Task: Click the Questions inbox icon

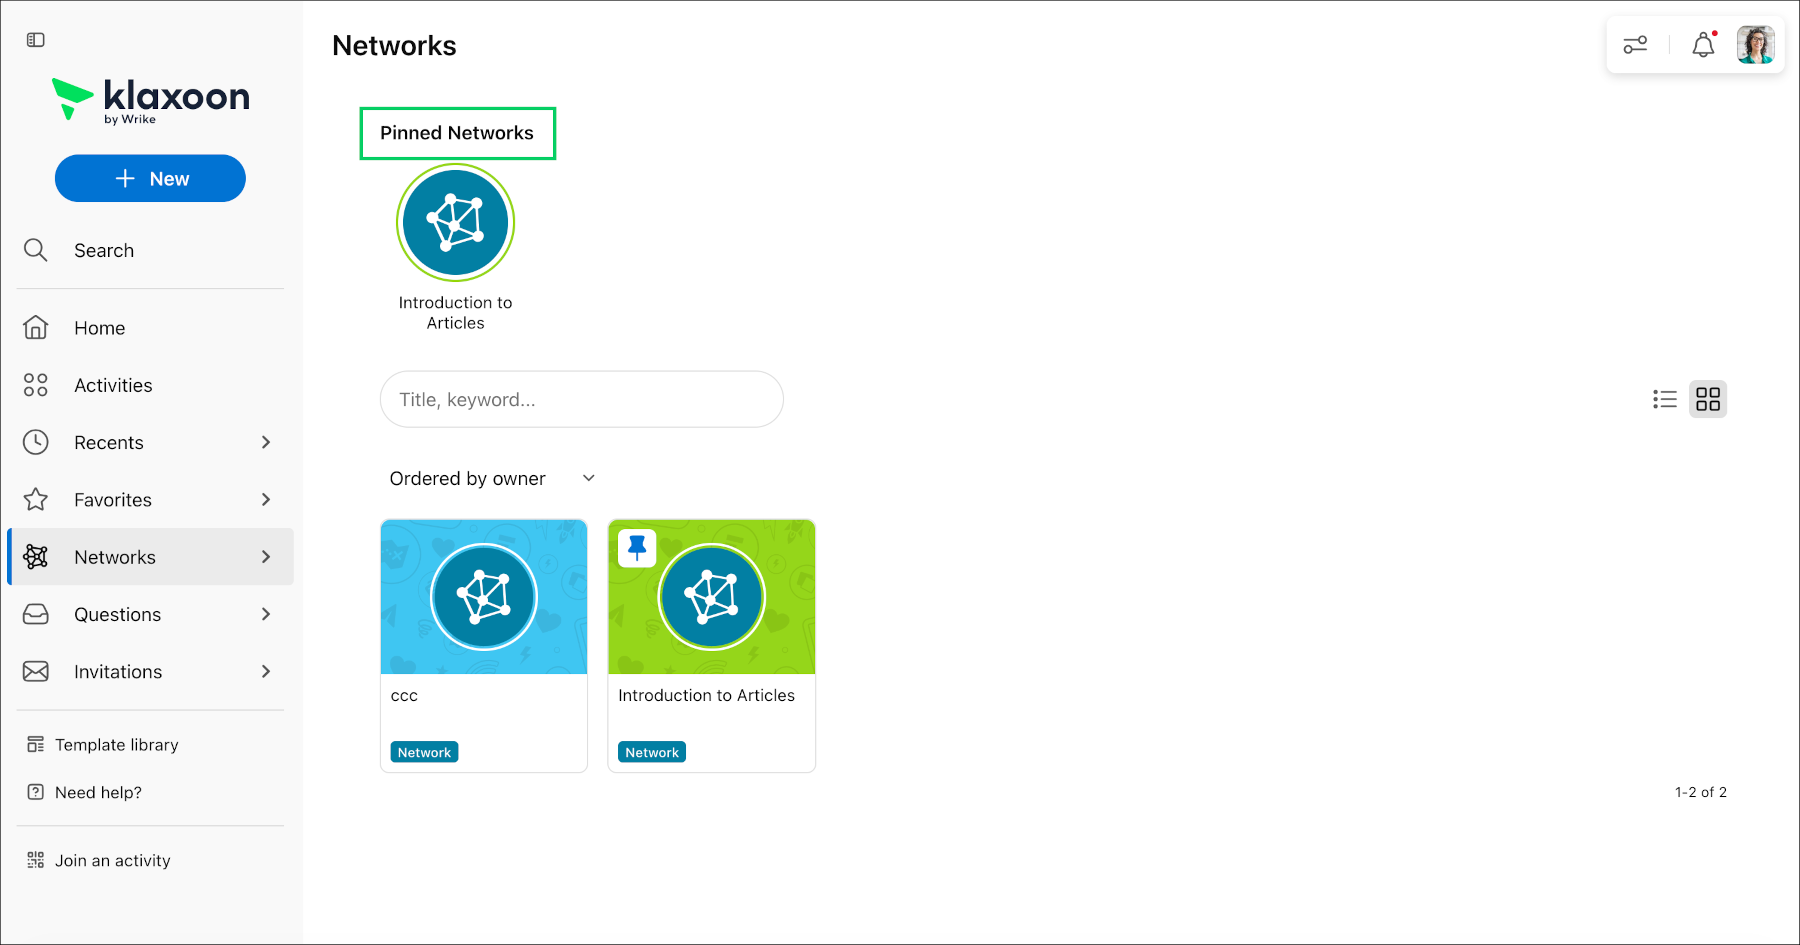Action: [36, 614]
